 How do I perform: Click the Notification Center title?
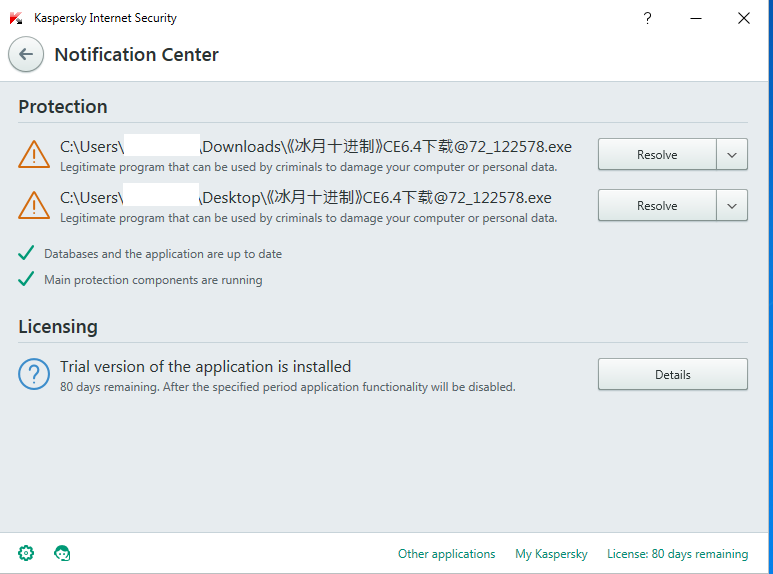pyautogui.click(x=137, y=54)
